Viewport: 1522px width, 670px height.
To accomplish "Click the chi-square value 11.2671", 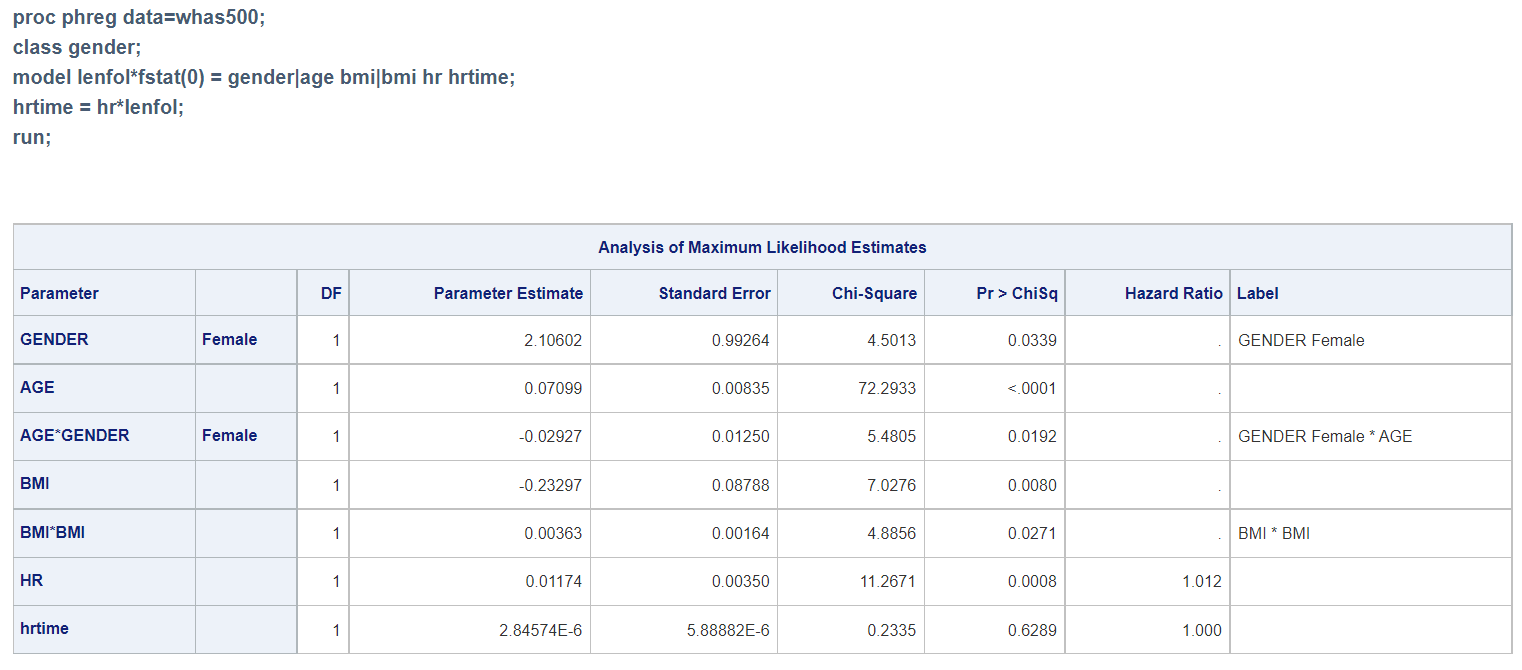I will (887, 581).
